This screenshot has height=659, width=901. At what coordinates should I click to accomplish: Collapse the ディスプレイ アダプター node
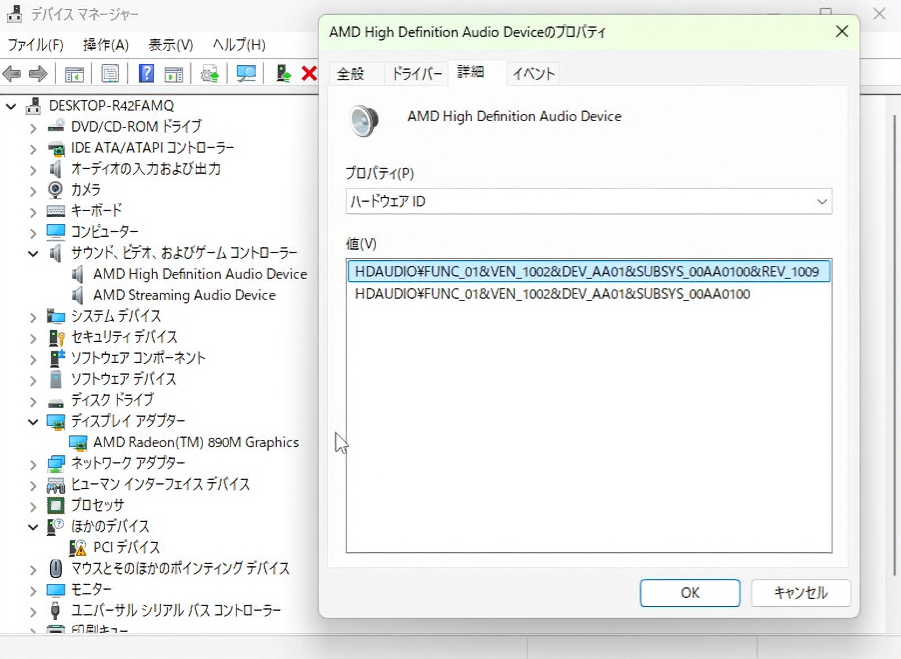pos(33,422)
